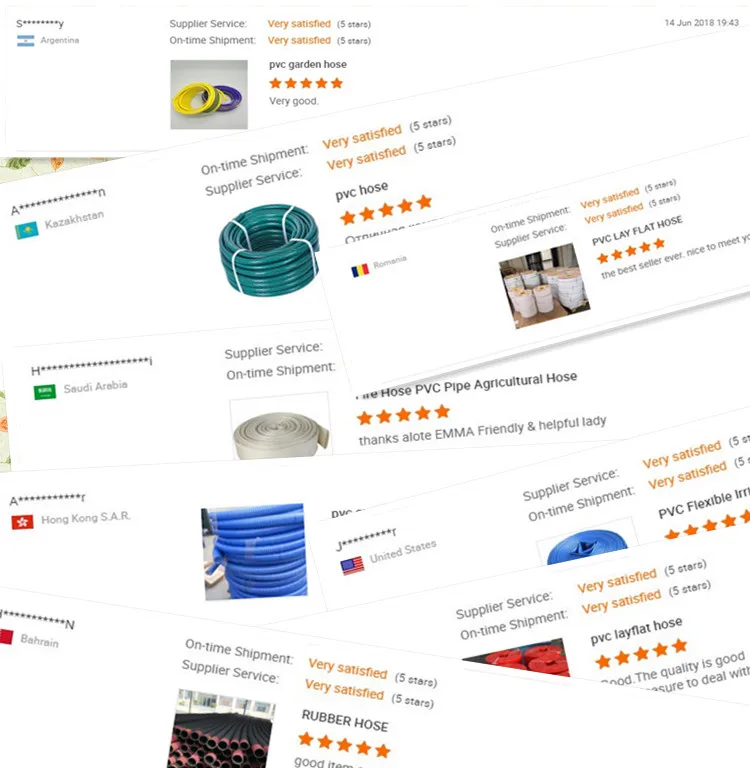750x768 pixels.
Task: Open the yellow garden hose thumbnail
Action: [x=209, y=95]
